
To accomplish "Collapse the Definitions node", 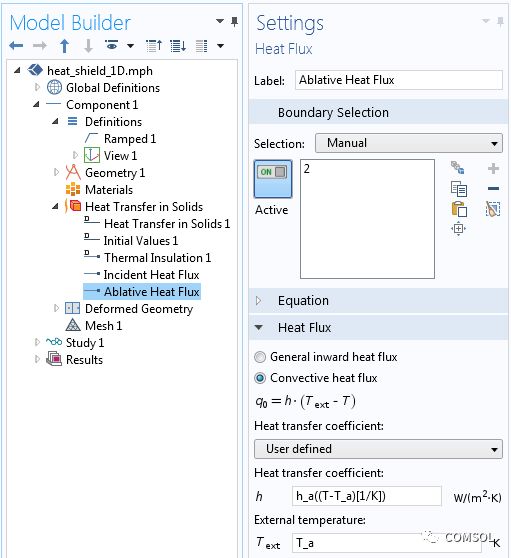I will (x=55, y=121).
